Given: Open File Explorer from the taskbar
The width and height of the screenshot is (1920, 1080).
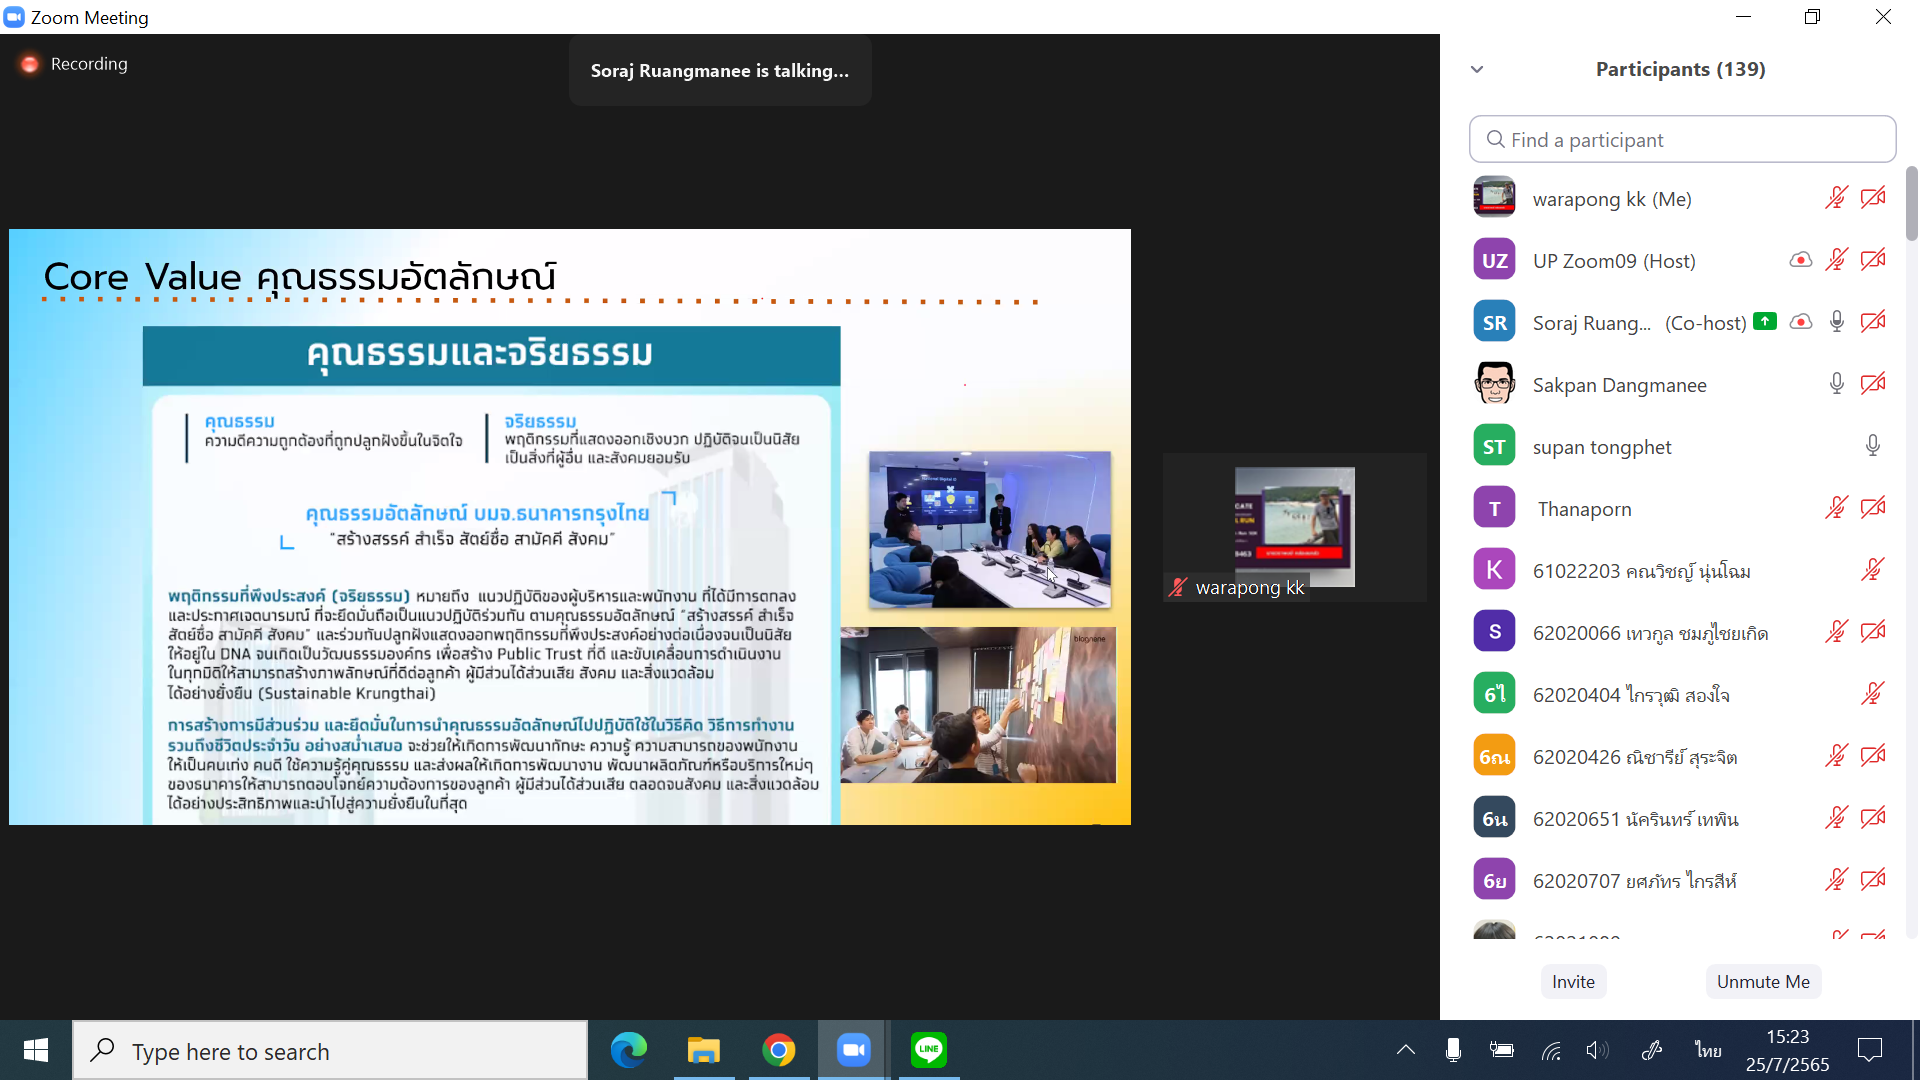Looking at the screenshot, I should tap(704, 1050).
